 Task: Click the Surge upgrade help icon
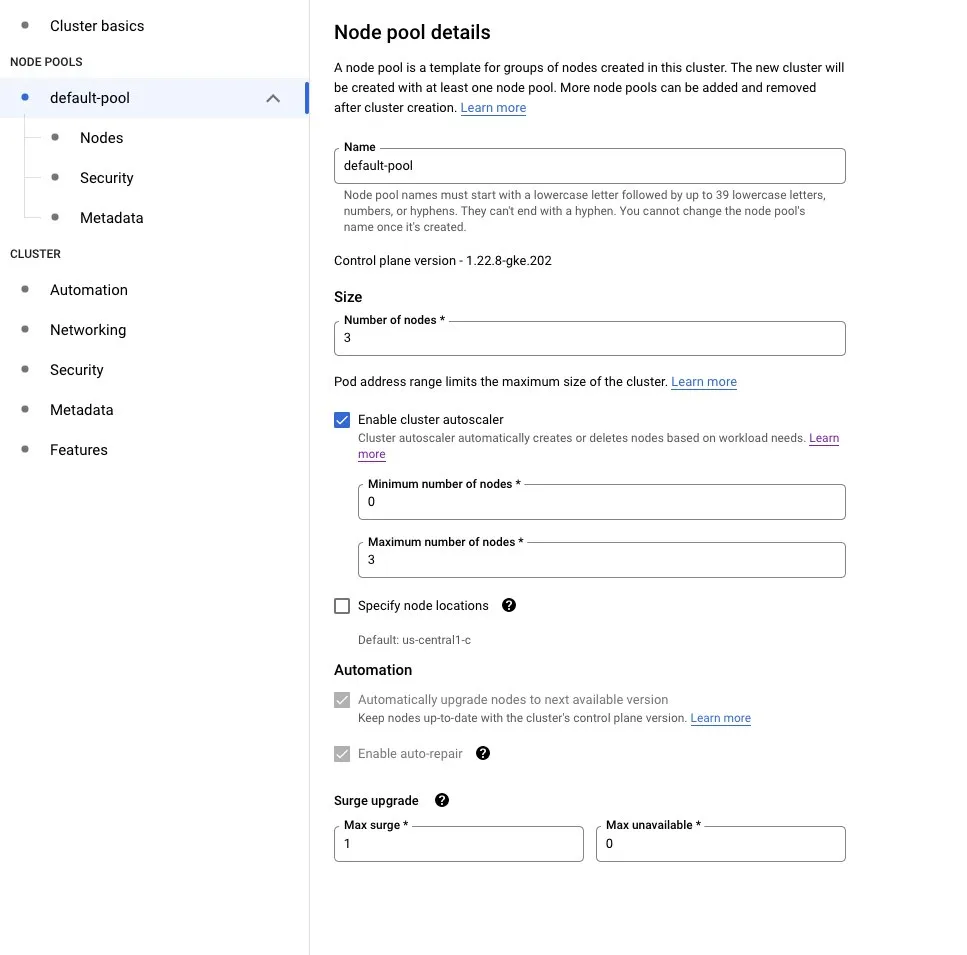(442, 801)
